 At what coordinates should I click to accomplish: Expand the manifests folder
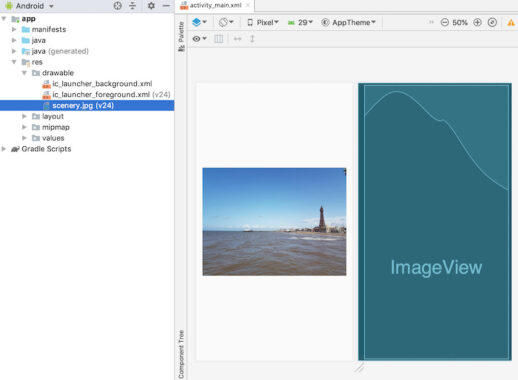[x=14, y=29]
